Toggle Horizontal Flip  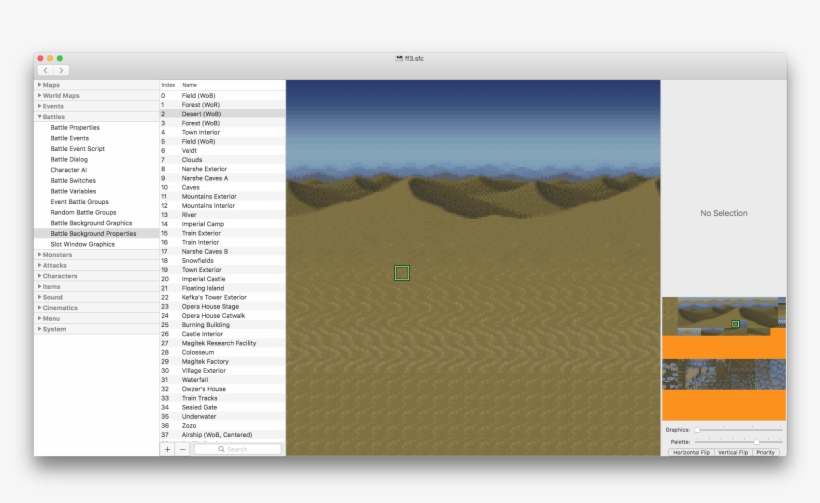pyautogui.click(x=691, y=452)
